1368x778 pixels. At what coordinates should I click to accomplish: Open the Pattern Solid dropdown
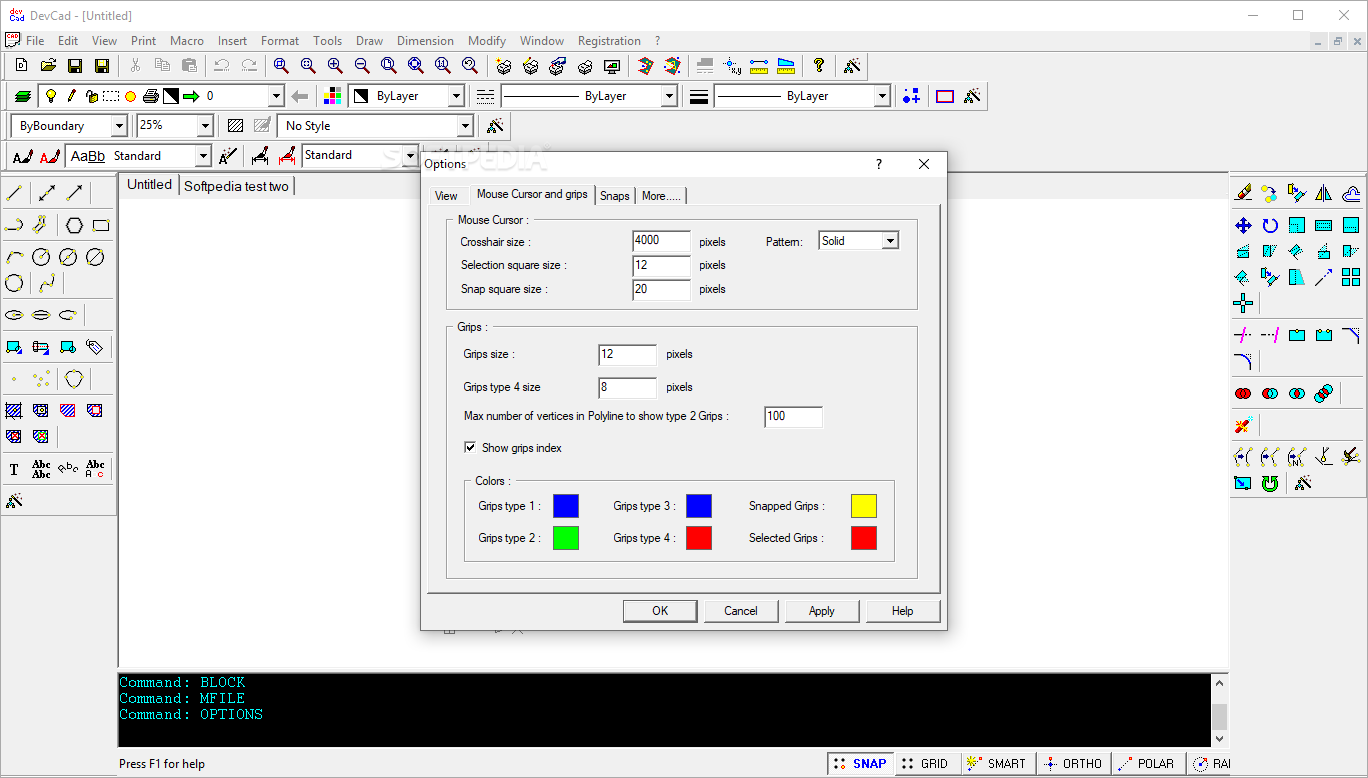(x=890, y=241)
